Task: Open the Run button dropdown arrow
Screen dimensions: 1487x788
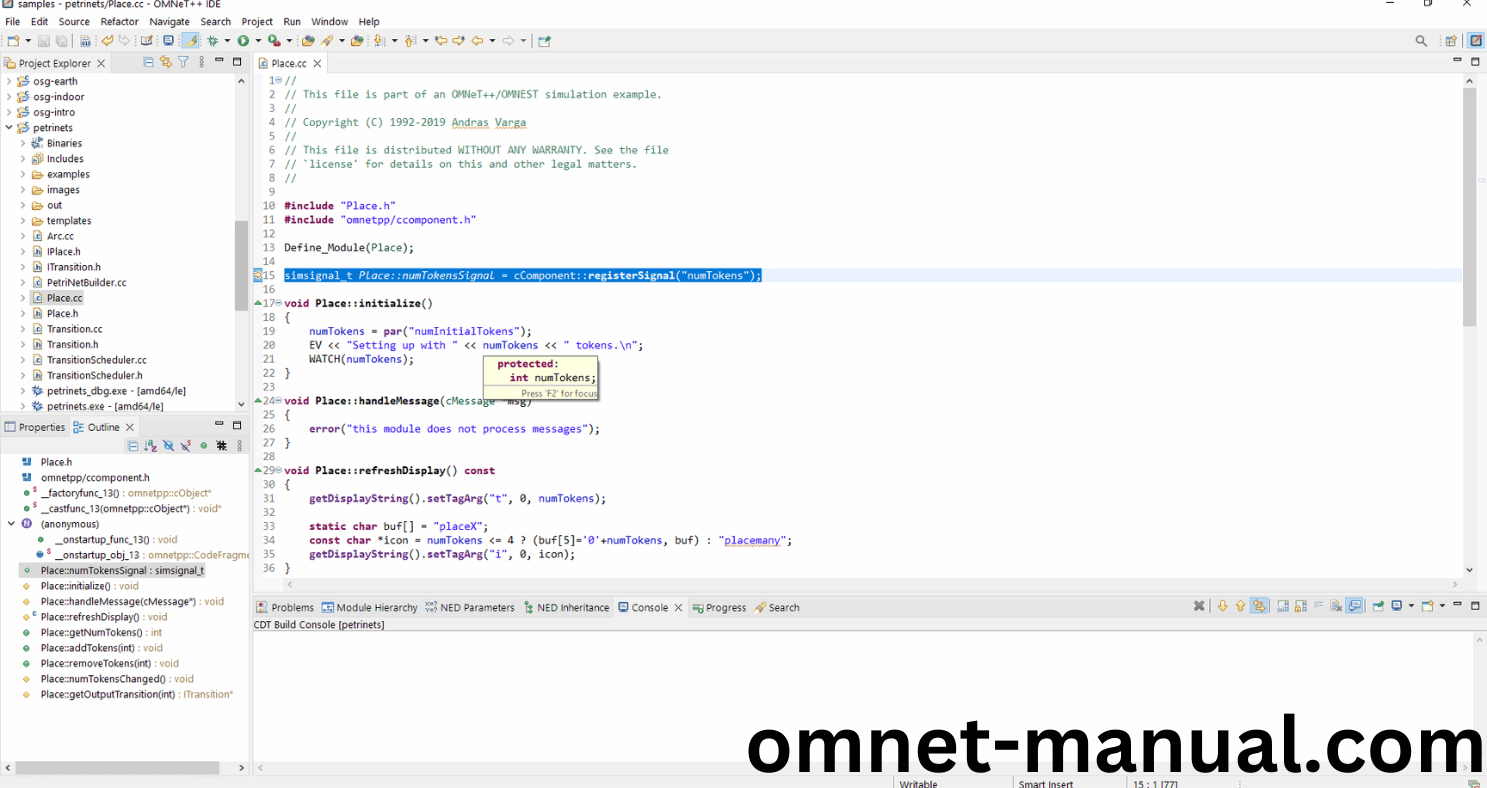Action: (x=257, y=41)
